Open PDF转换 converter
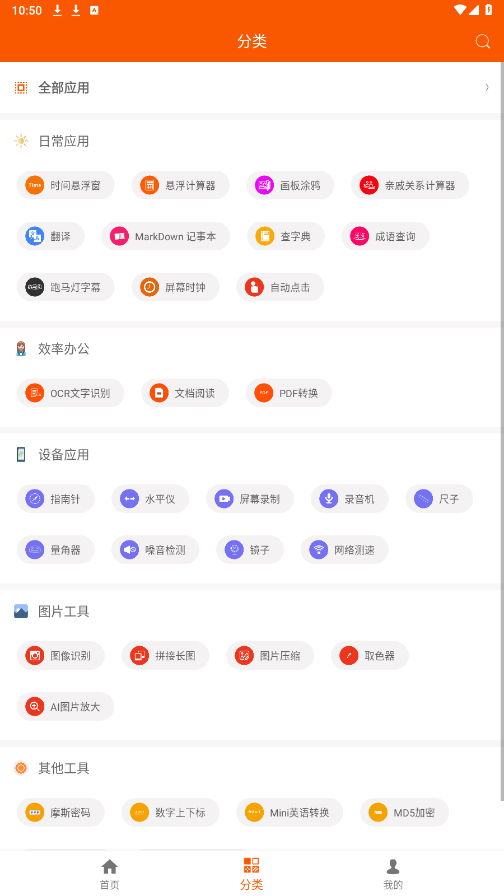Viewport: 504px width, 896px height. pos(289,393)
